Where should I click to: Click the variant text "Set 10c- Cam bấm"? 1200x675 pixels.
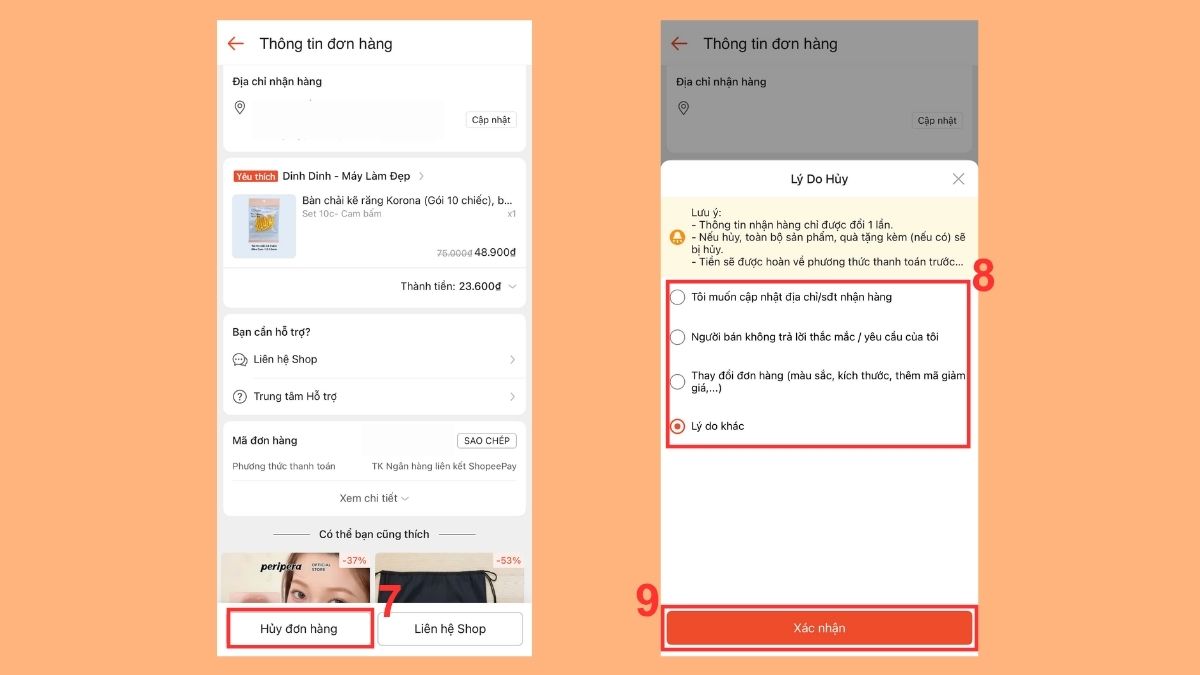click(x=340, y=214)
